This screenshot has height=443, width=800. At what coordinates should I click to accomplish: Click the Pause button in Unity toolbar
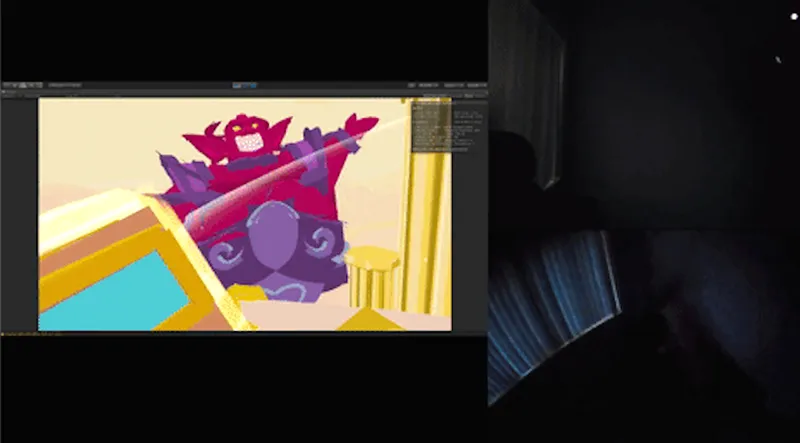pos(245,86)
